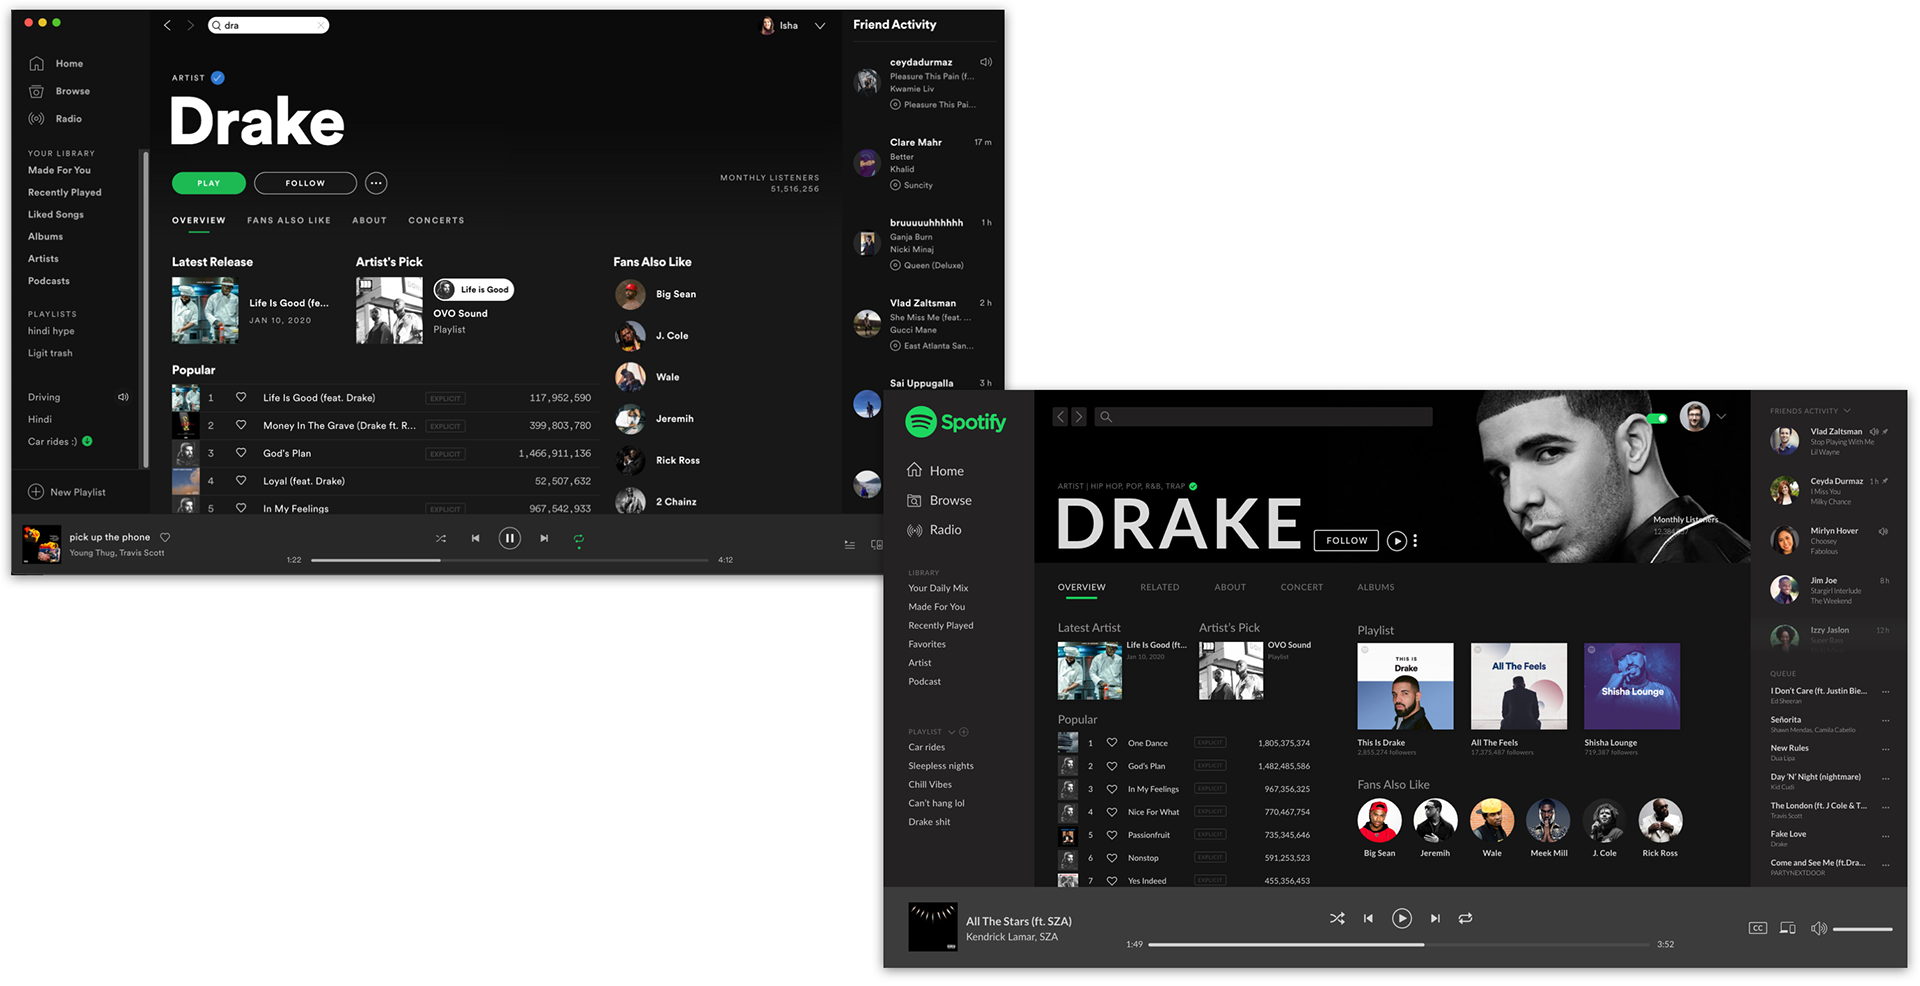This screenshot has width=1920, height=986.
Task: Play All The Stars using the play button
Action: tap(1402, 918)
